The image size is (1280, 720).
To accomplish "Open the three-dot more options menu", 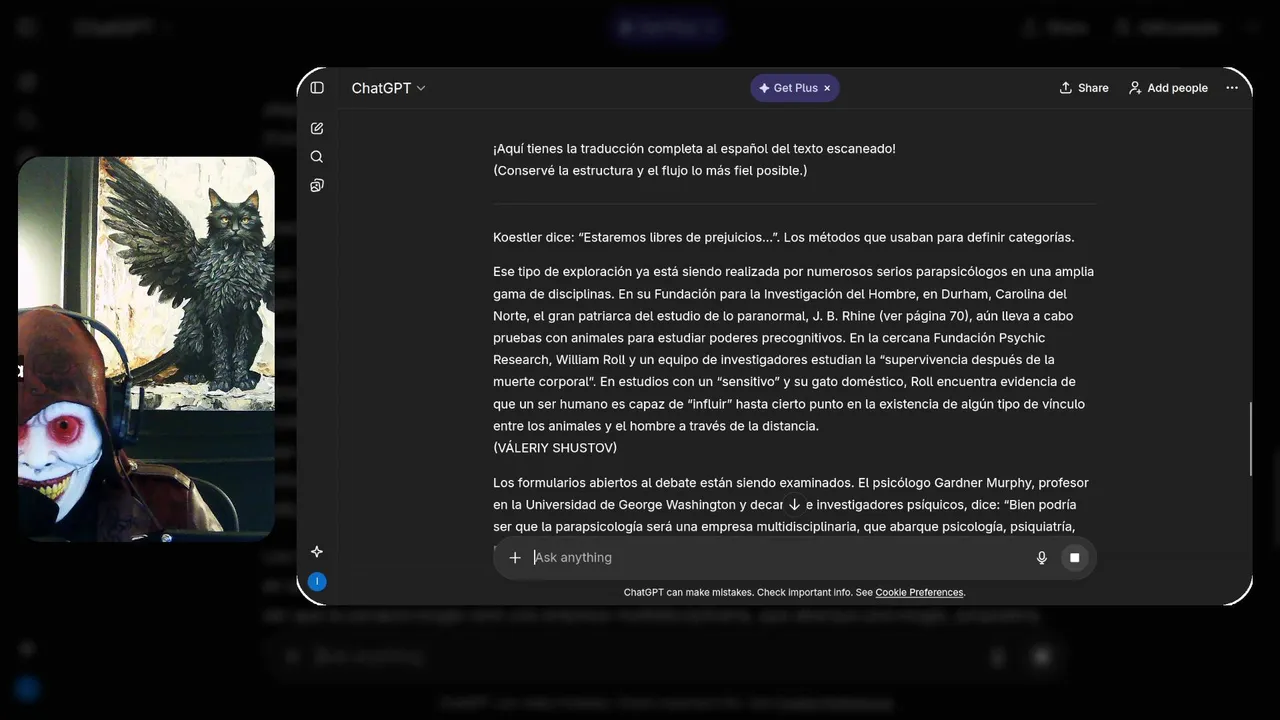I will coord(1232,88).
